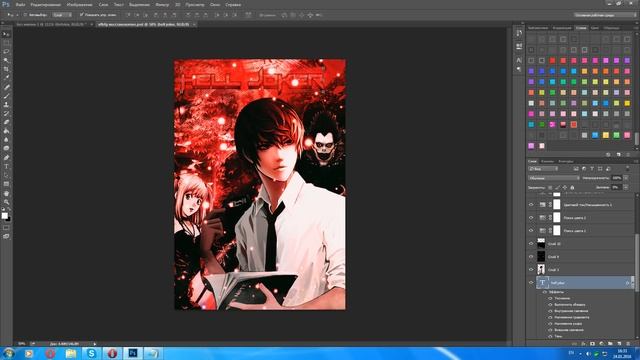The width and height of the screenshot is (640, 360).
Task: Select the Clone Stamp tool
Action: click(6, 104)
